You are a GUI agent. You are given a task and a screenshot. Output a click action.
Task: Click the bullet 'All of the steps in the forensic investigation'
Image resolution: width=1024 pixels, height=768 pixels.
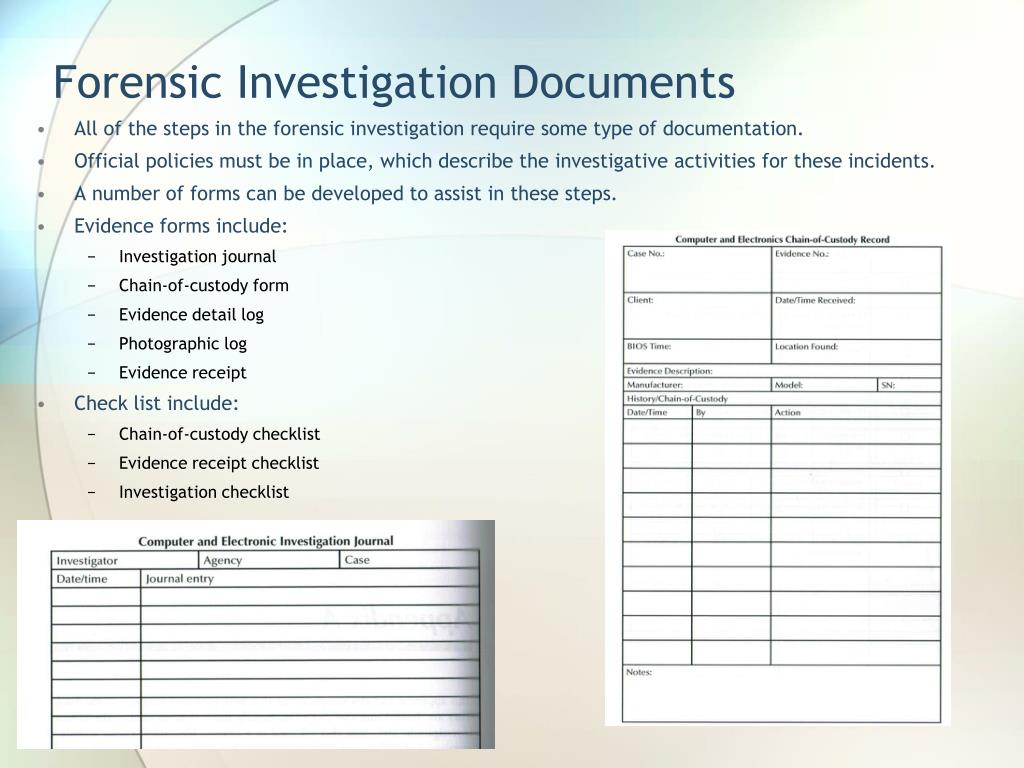tap(438, 129)
